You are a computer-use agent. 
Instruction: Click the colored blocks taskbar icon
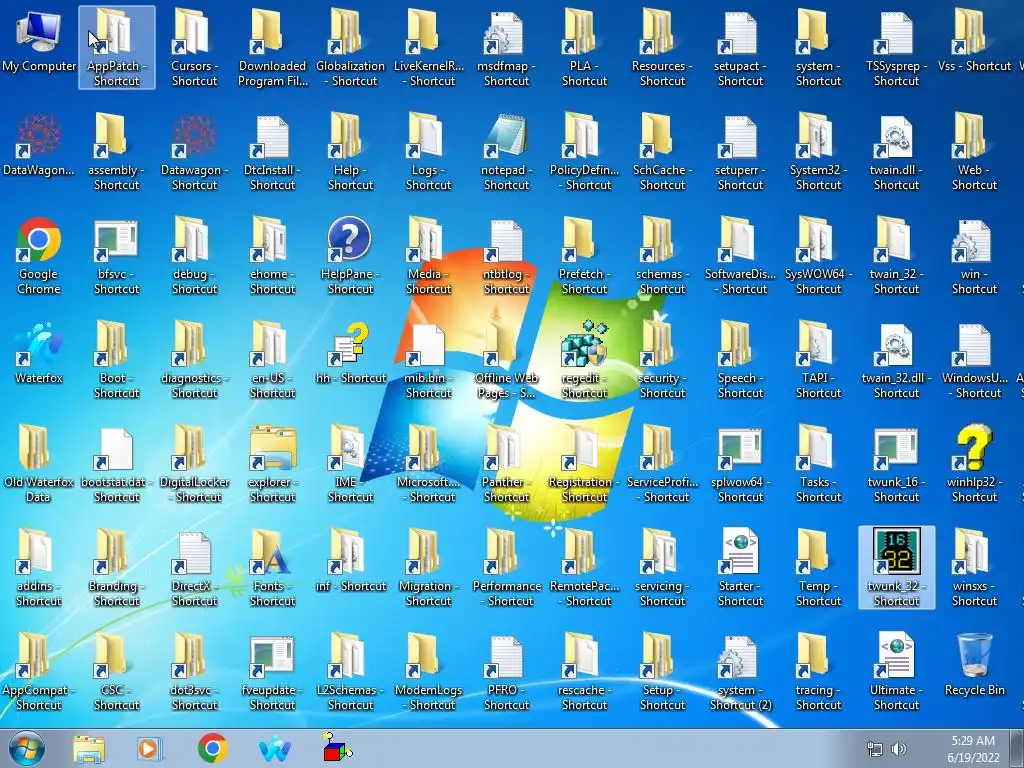click(337, 748)
